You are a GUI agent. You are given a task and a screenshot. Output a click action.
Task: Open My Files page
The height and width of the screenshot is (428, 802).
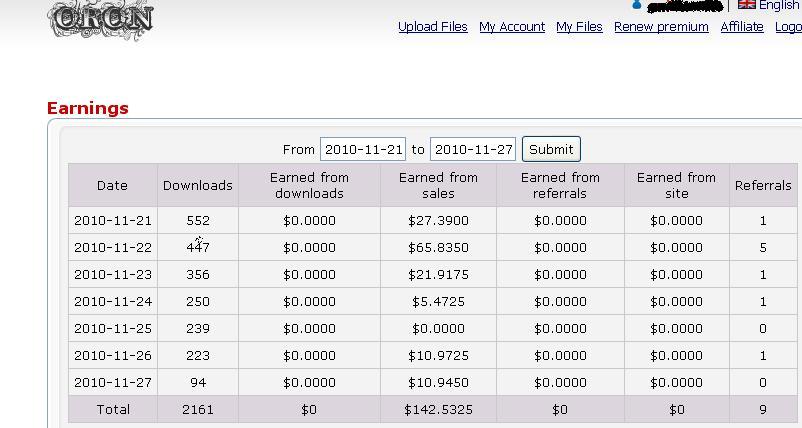[579, 27]
